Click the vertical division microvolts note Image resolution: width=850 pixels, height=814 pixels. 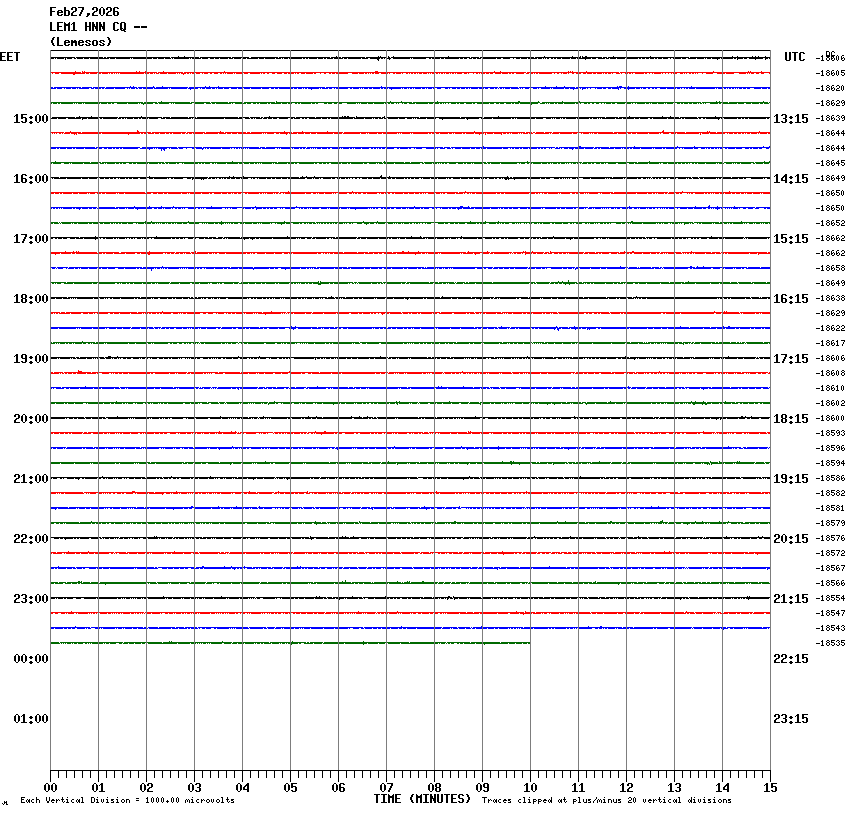127,800
